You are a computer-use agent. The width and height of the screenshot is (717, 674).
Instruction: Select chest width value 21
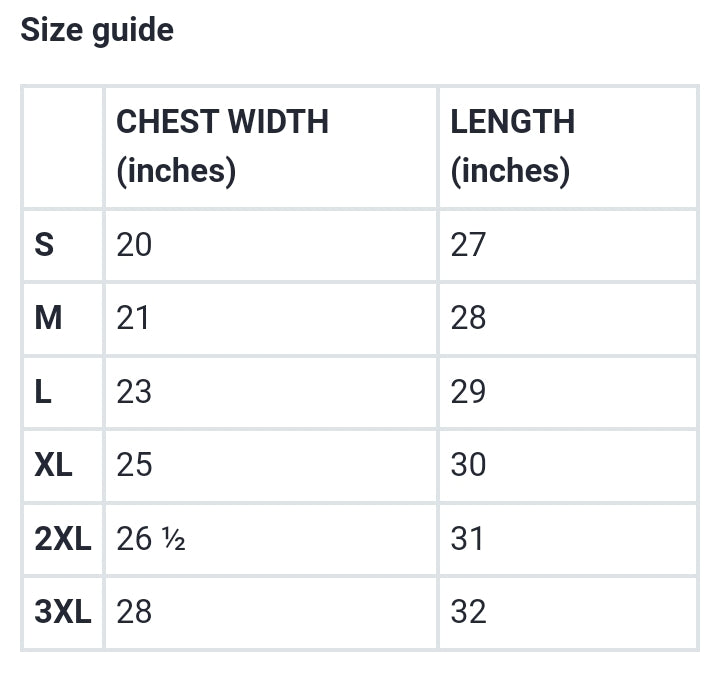tap(133, 318)
